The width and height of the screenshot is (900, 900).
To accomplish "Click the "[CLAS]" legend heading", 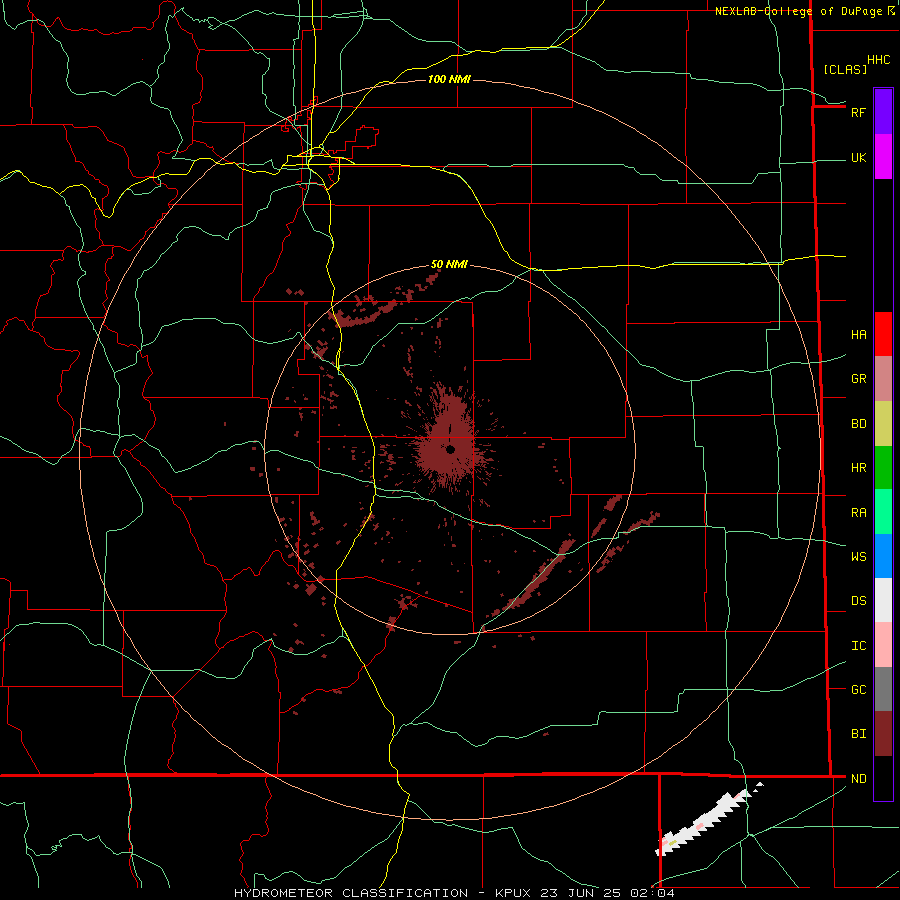I will pyautogui.click(x=845, y=69).
